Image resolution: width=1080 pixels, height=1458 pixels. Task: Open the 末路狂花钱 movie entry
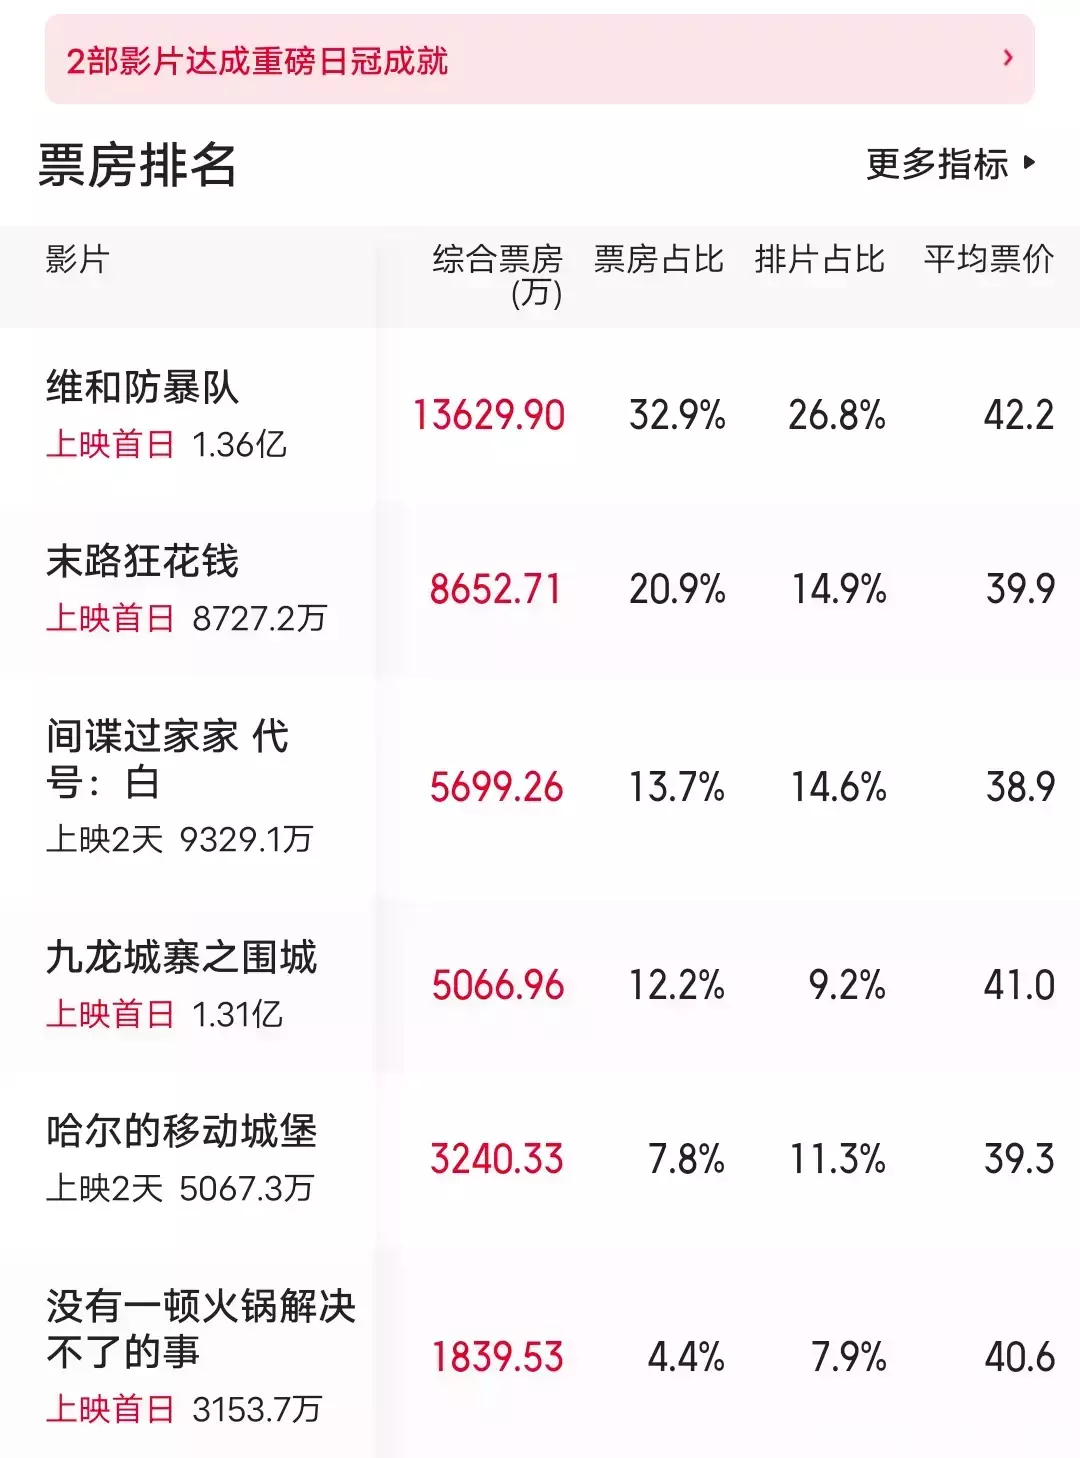pyautogui.click(x=142, y=561)
